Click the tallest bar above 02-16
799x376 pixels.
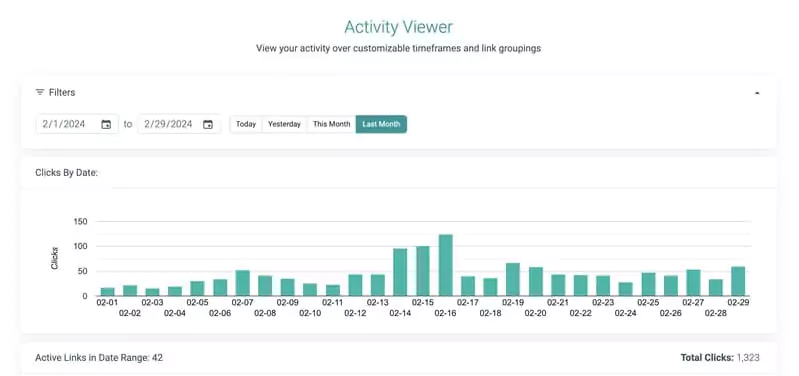[445, 265]
